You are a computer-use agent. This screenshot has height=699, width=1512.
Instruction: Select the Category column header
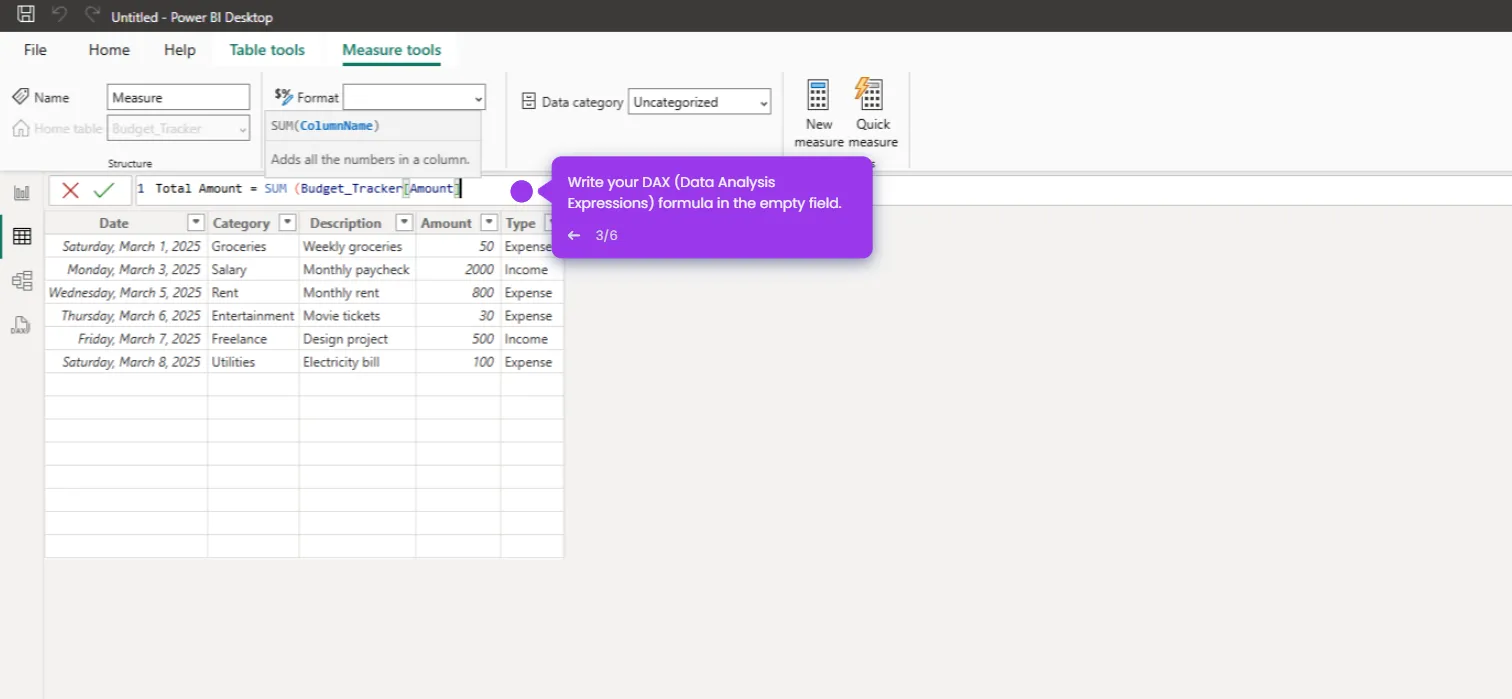(x=241, y=223)
